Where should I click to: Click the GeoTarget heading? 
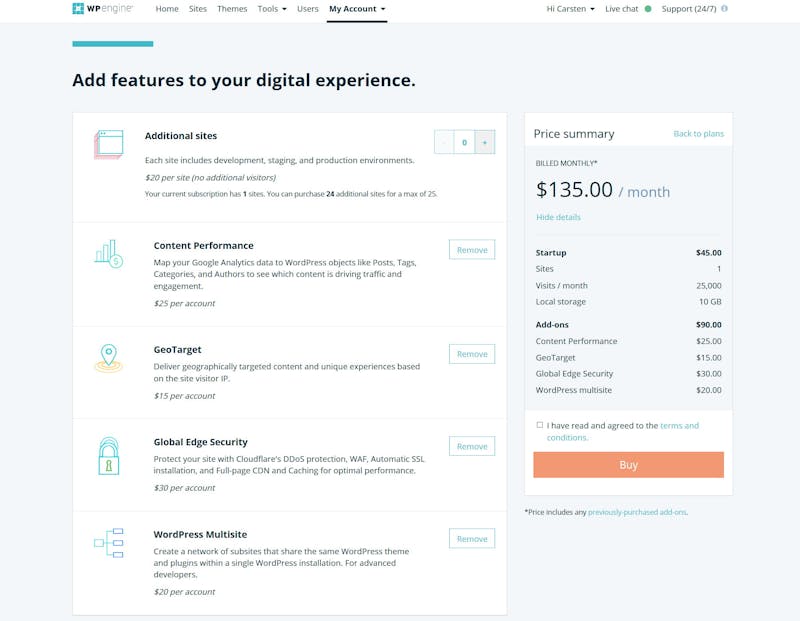(x=178, y=350)
